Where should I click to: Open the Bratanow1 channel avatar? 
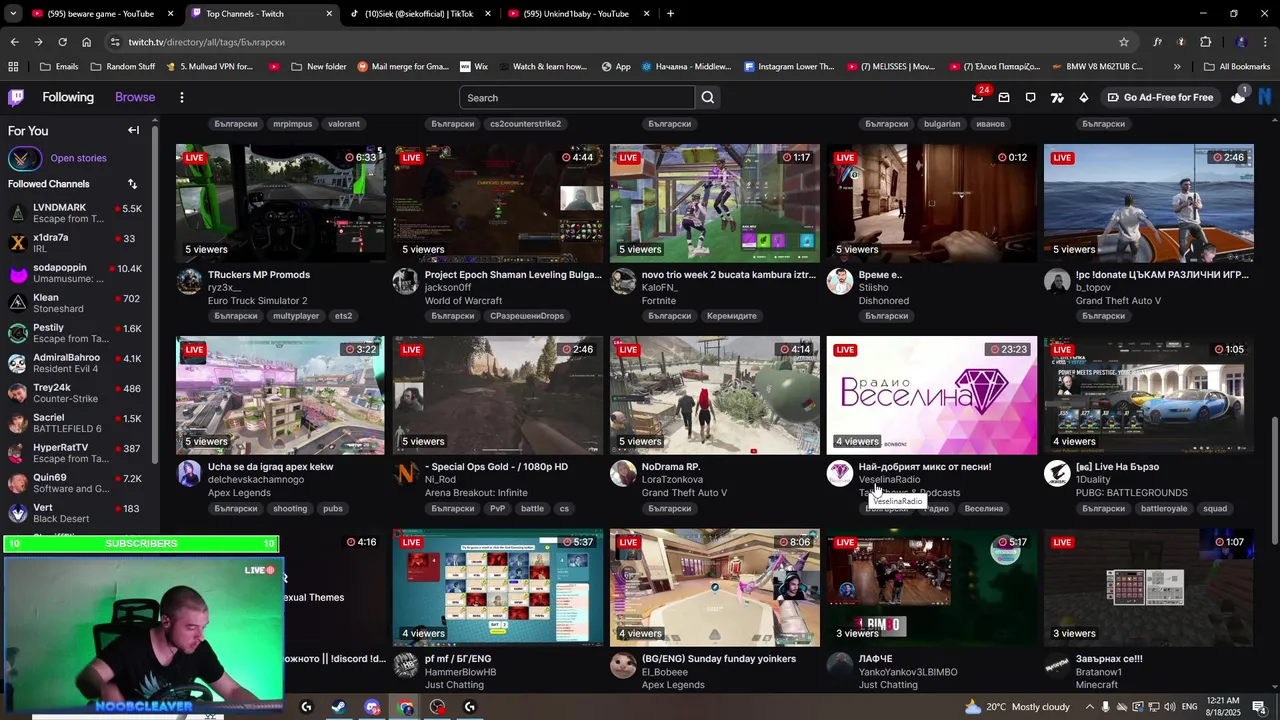coord(1057,666)
